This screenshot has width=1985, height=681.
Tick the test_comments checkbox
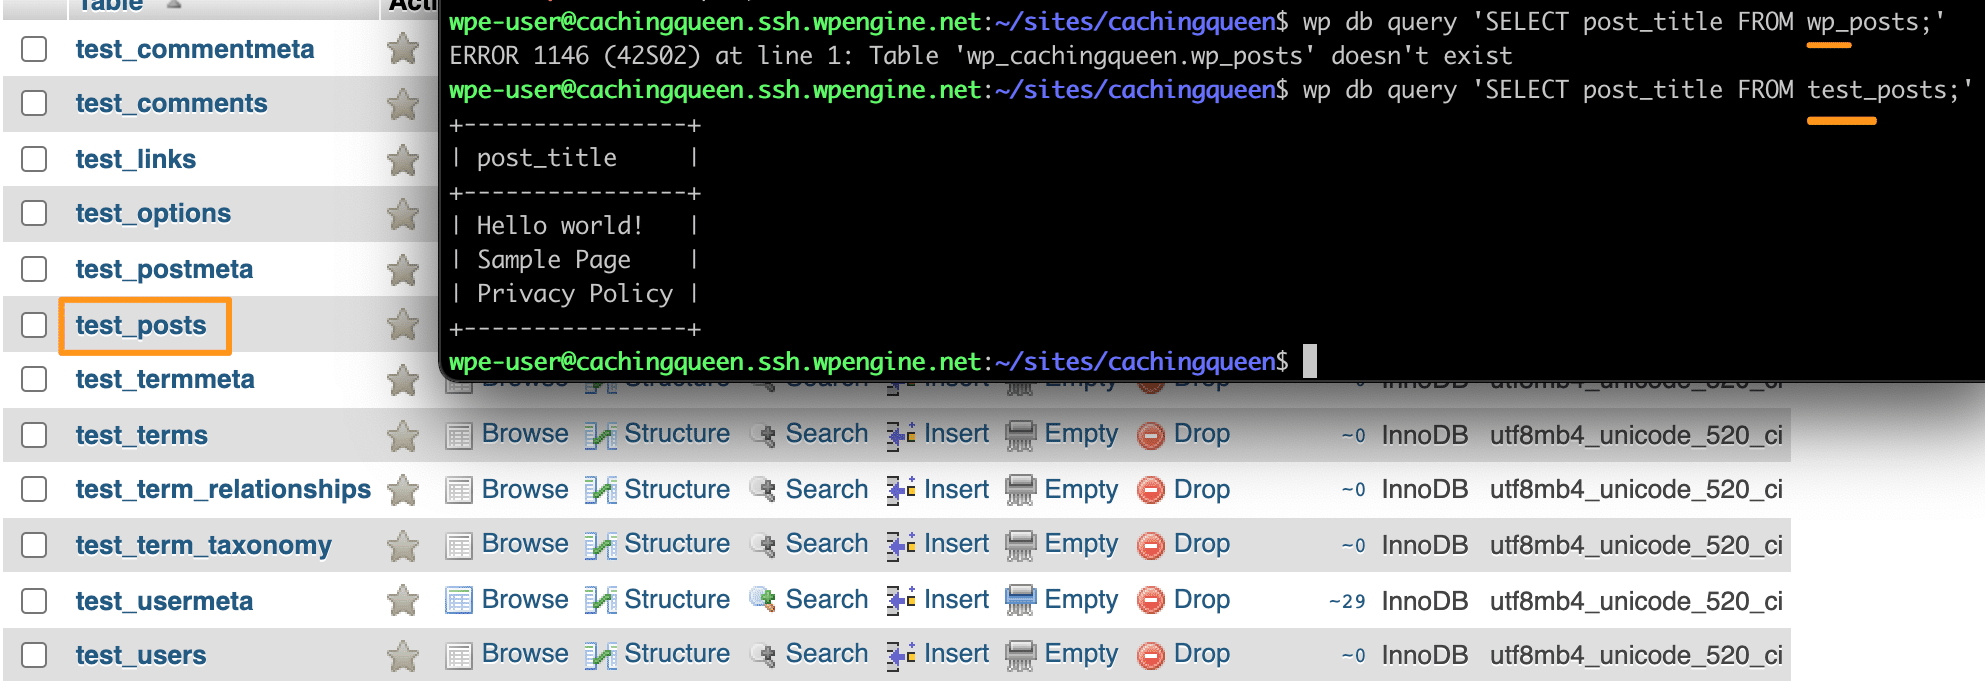[34, 103]
